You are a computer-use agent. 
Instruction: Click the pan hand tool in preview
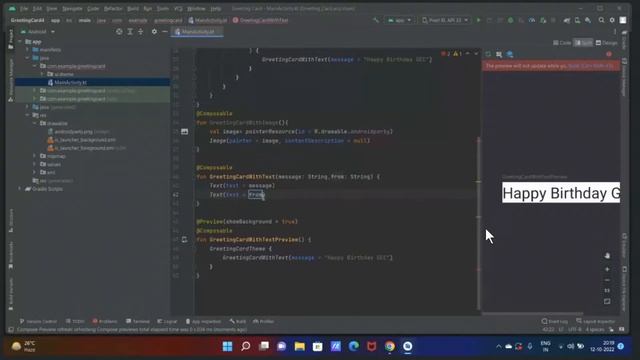(607, 256)
